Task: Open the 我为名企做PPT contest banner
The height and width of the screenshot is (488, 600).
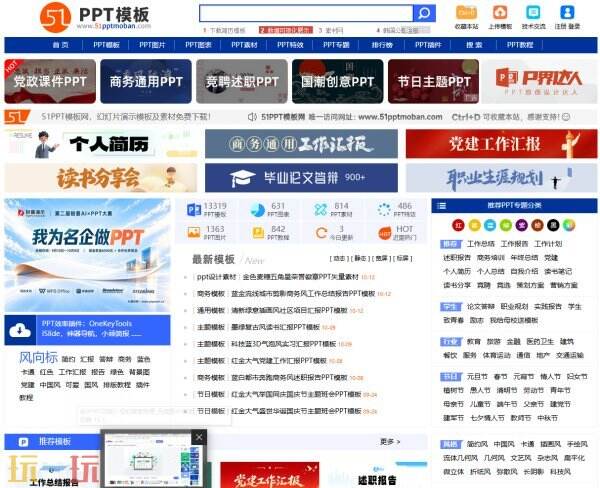Action: tap(87, 255)
